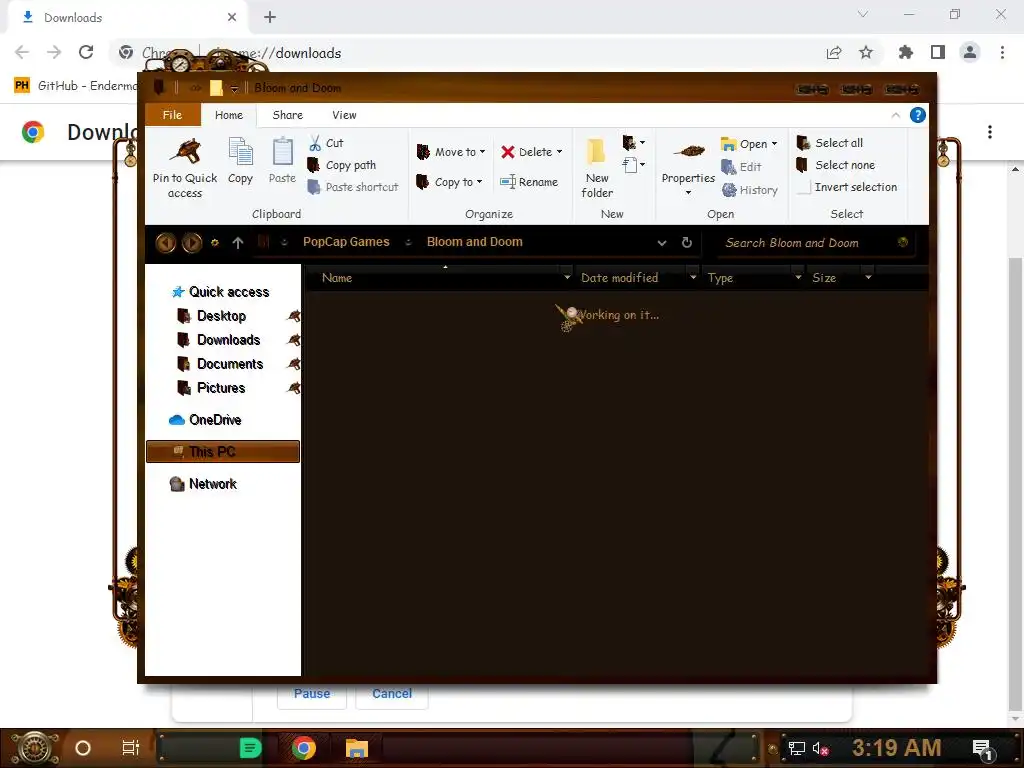Click PopCap Games breadcrumb
This screenshot has width=1024, height=768.
[345, 242]
